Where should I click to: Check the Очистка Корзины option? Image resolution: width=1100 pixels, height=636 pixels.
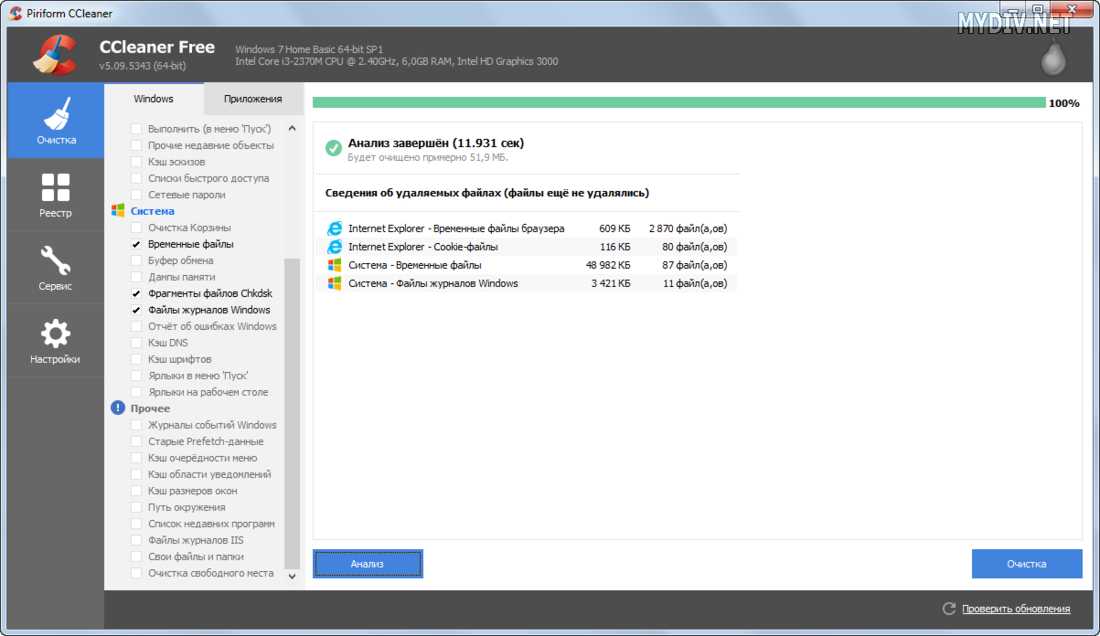tap(136, 228)
